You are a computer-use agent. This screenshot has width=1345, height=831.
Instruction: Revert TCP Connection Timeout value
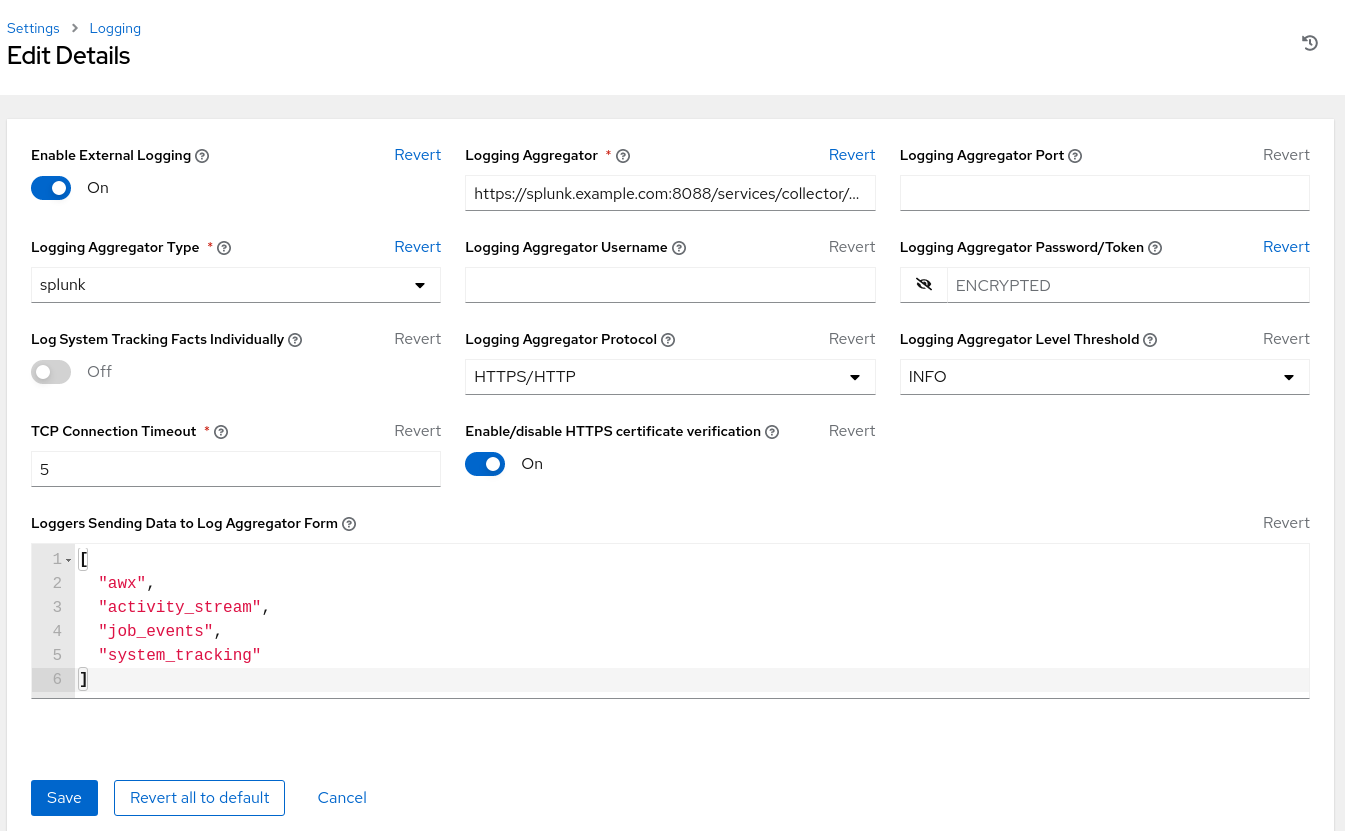click(417, 431)
